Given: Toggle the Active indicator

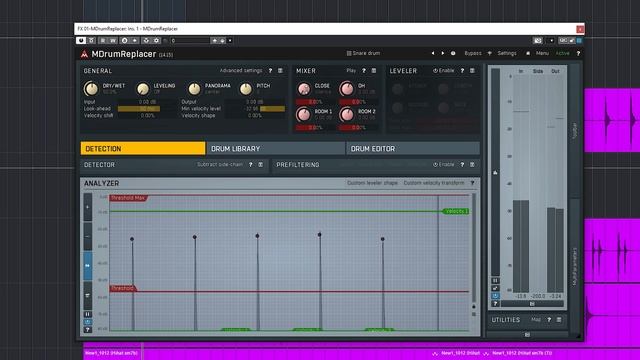Looking at the screenshot, I should click(562, 53).
